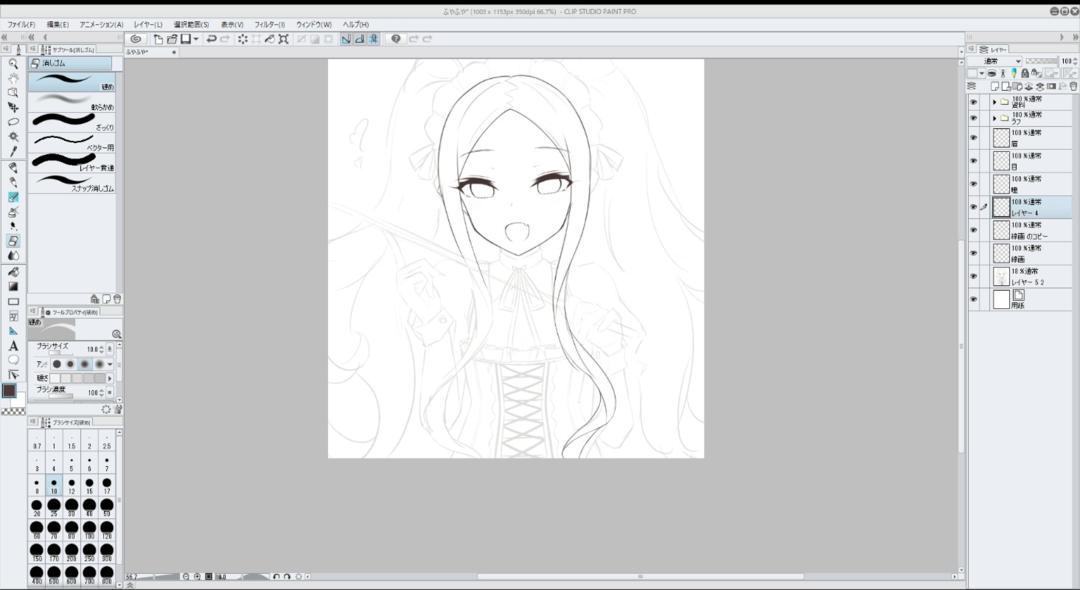Select the レイヤー貫通 eraser sub tool
The width and height of the screenshot is (1080, 590).
(x=72, y=162)
